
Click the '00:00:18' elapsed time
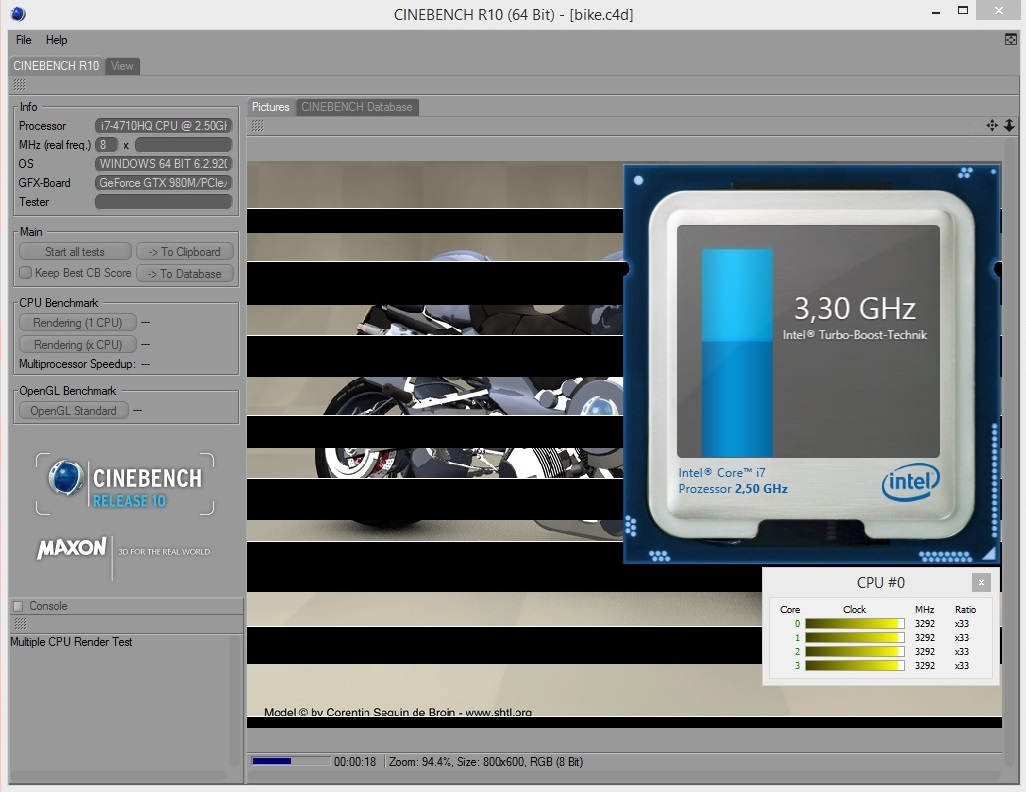click(x=355, y=762)
